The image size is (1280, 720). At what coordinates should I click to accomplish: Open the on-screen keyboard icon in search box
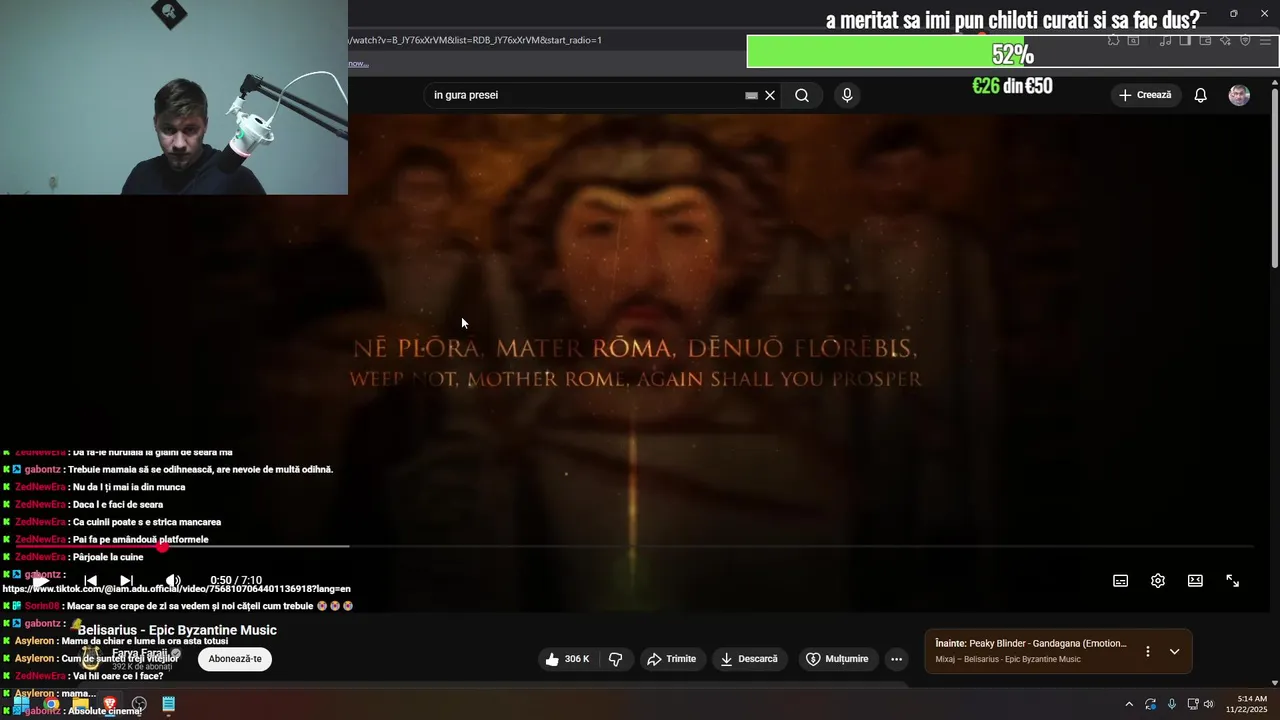point(751,95)
